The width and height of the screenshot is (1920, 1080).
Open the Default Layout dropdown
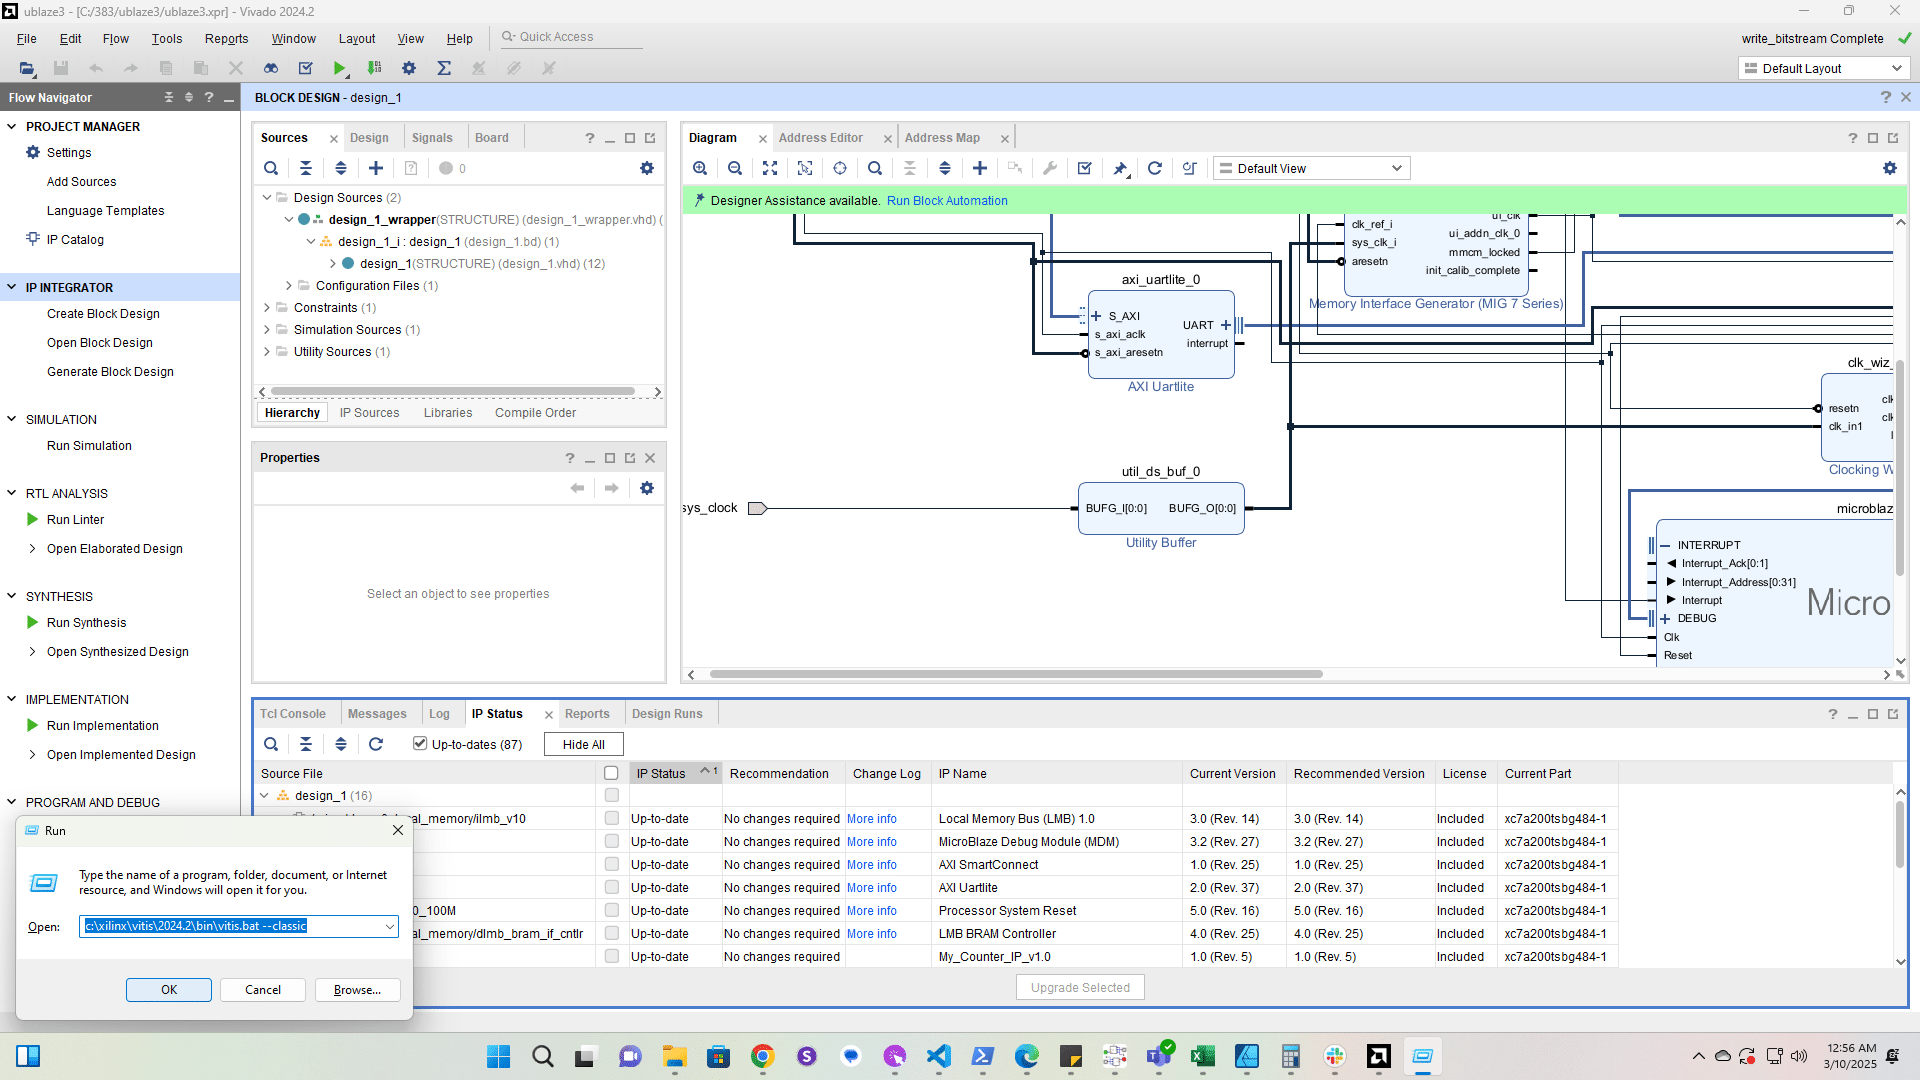tap(1824, 68)
